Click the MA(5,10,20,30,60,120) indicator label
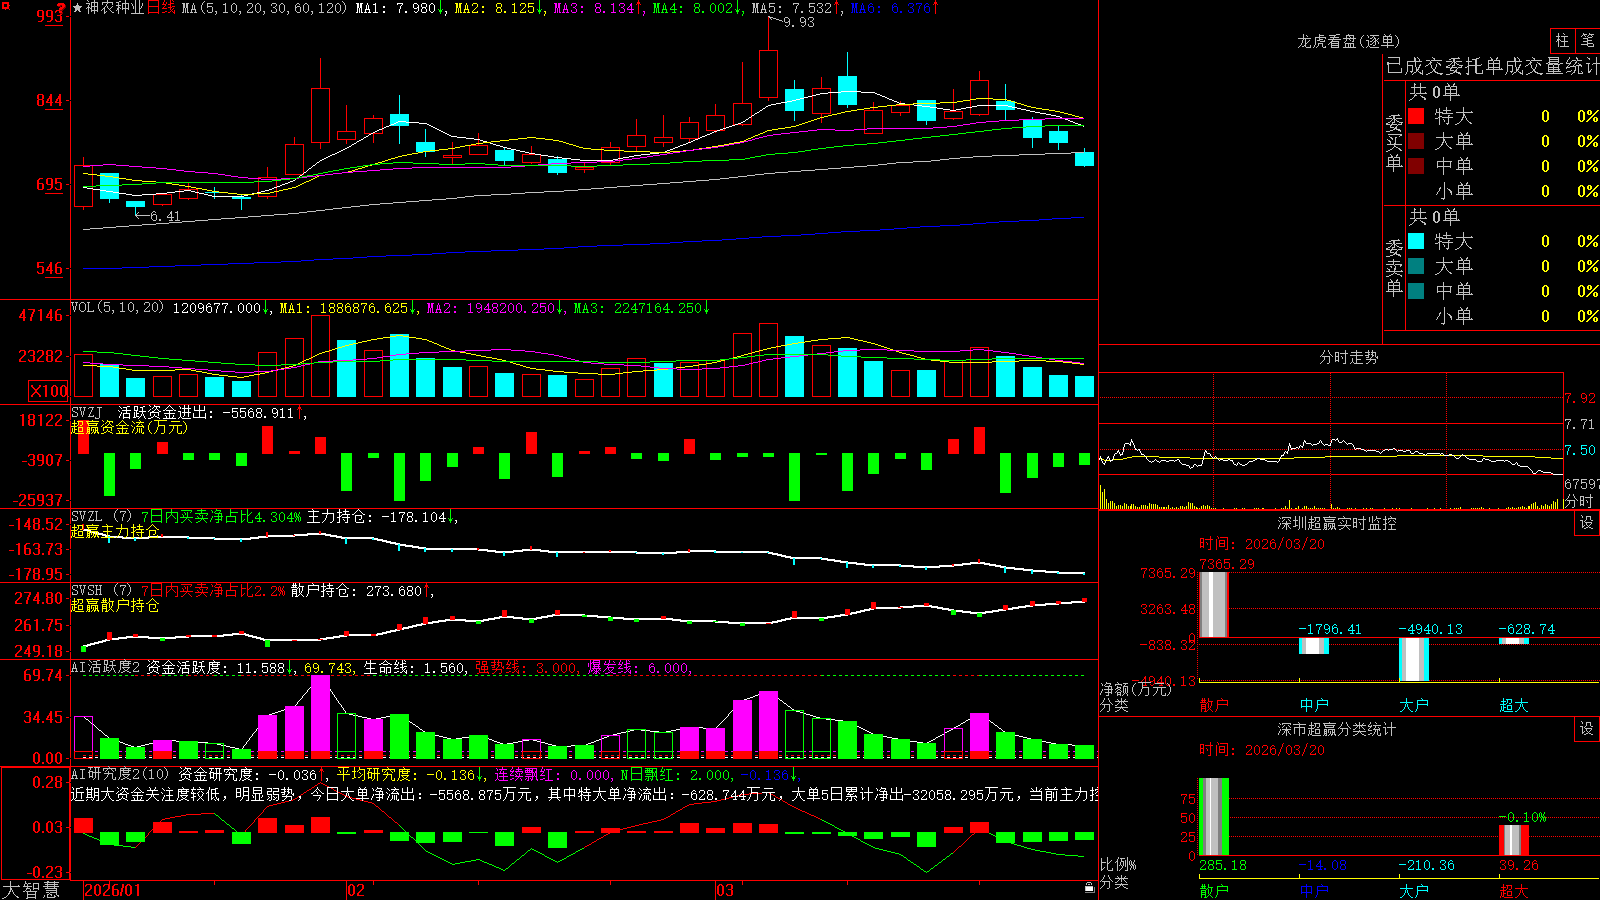 click(x=264, y=8)
